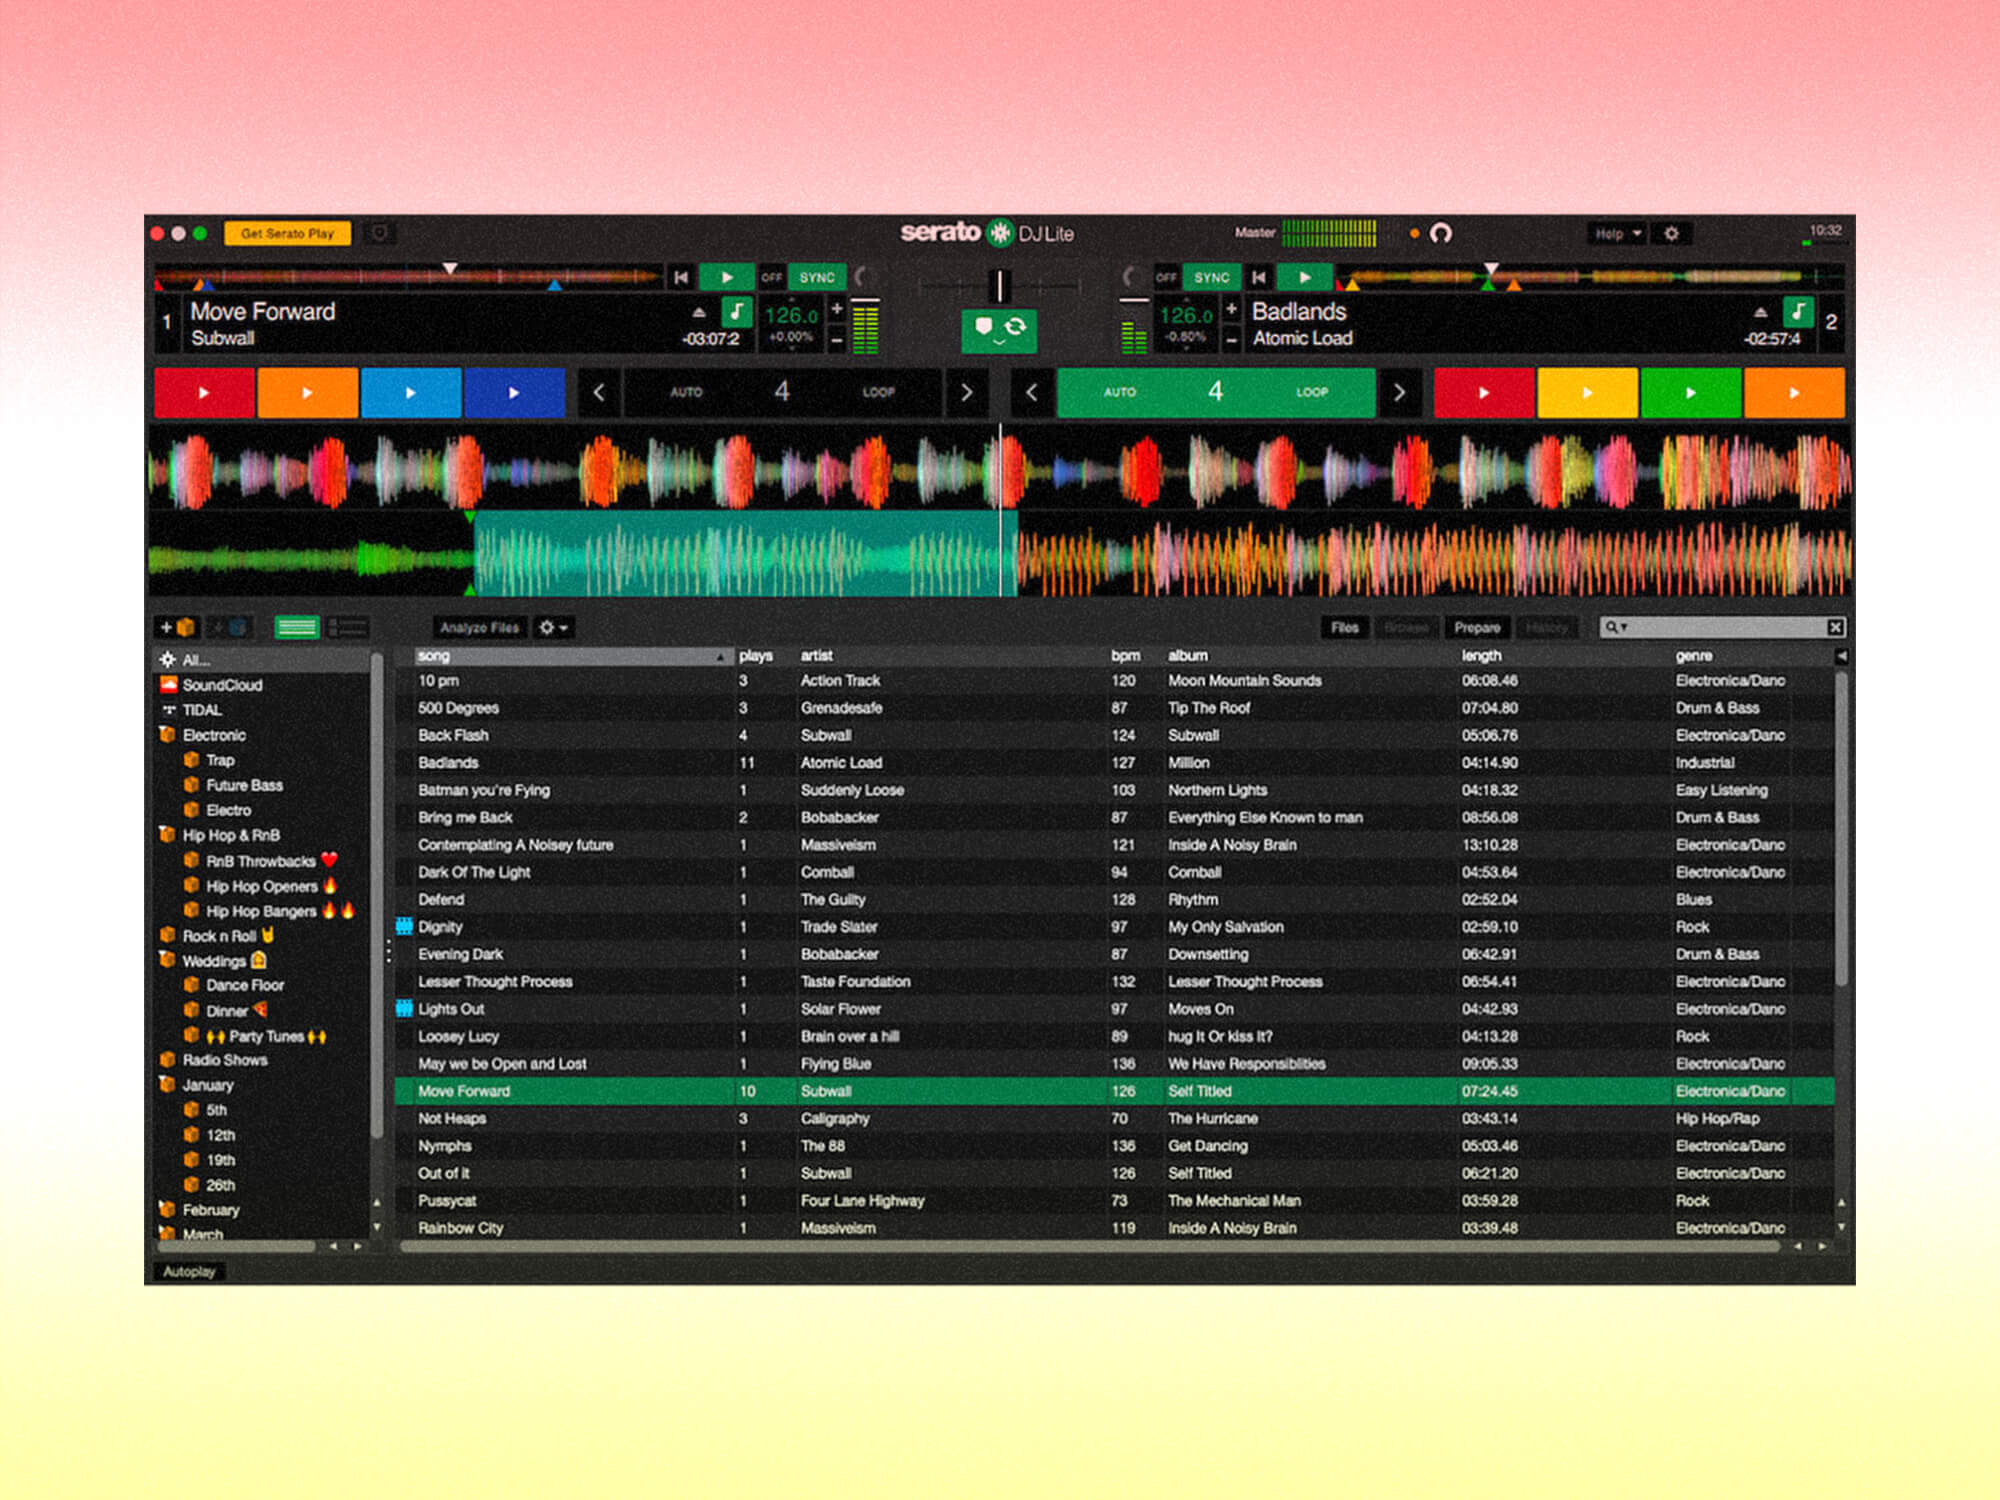Click the Autoplay button
This screenshot has width=2000, height=1500.
[x=189, y=1272]
